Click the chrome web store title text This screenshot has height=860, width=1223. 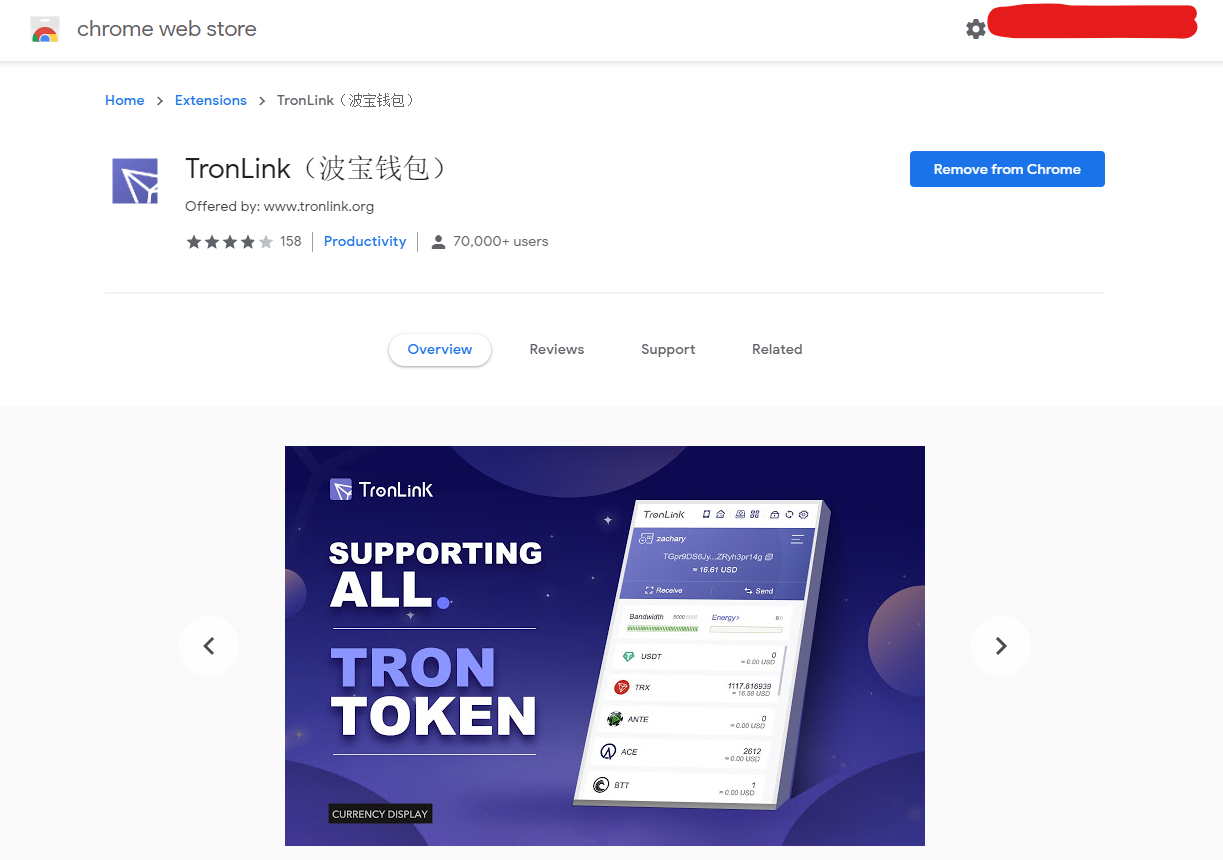tap(167, 30)
